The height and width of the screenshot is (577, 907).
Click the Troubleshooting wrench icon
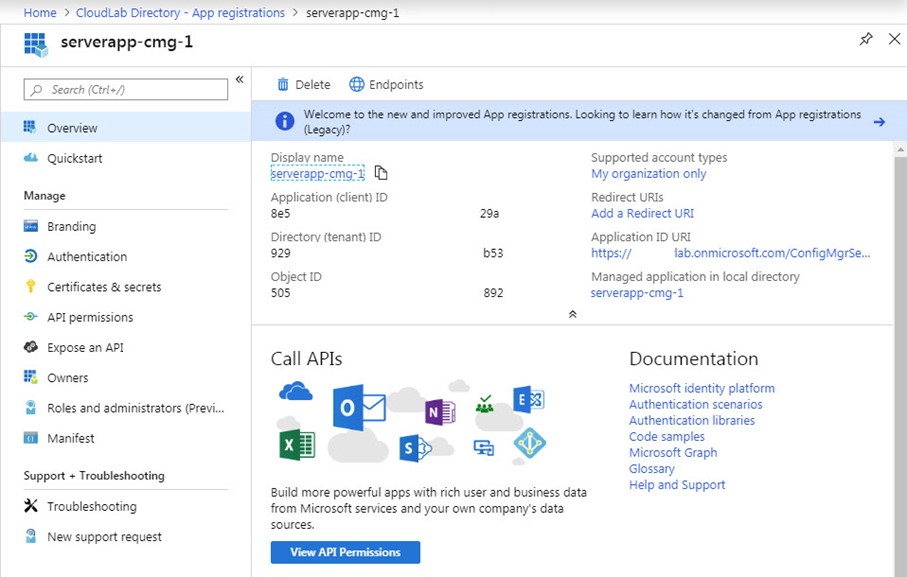(x=30, y=507)
